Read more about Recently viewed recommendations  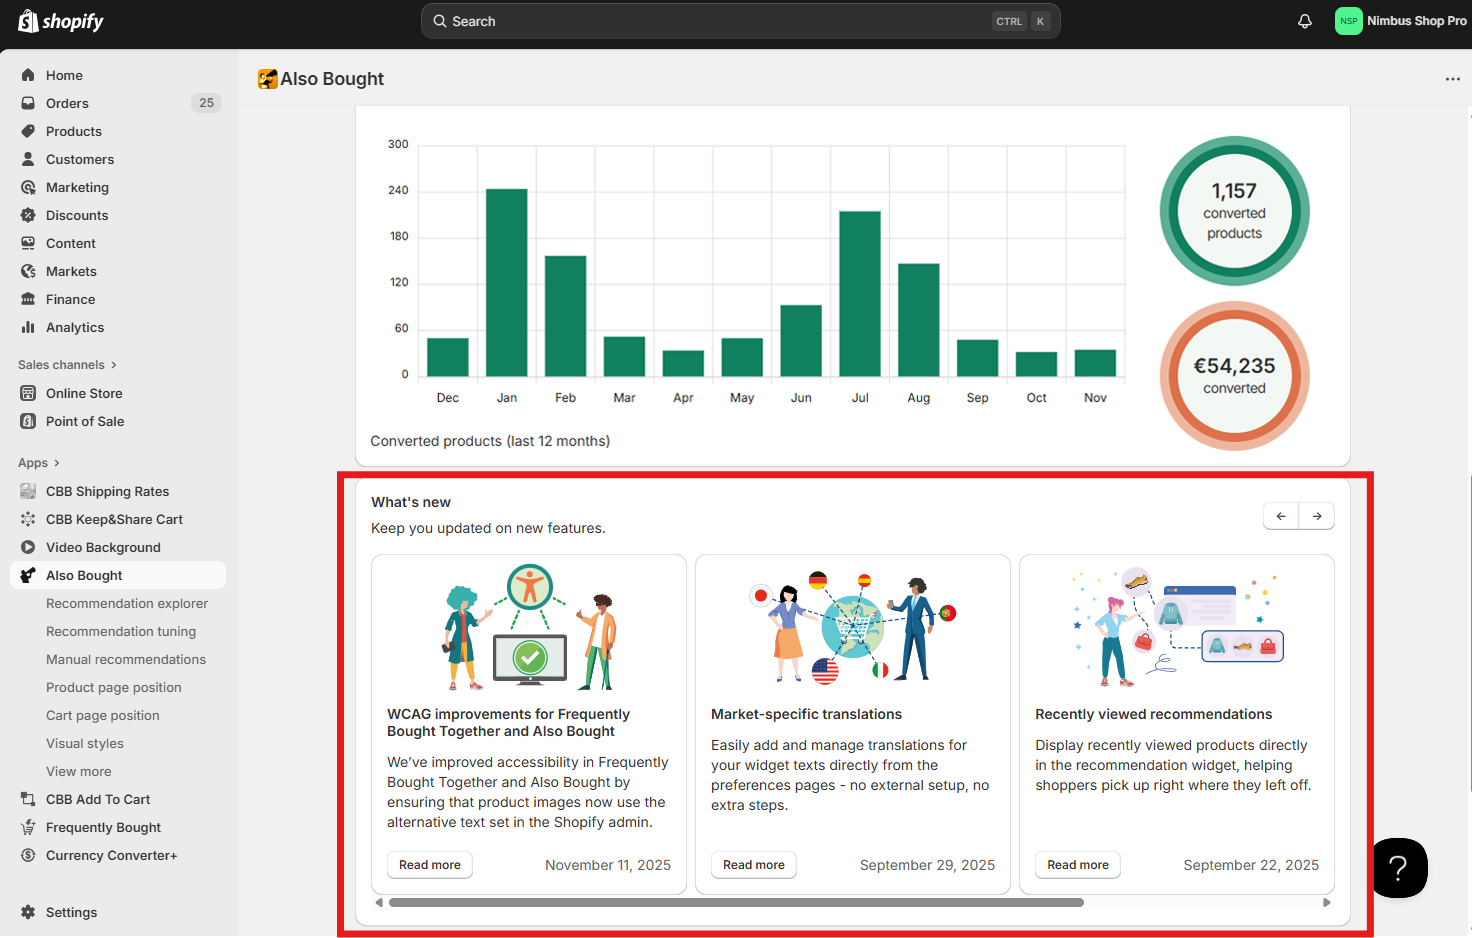[1078, 865]
